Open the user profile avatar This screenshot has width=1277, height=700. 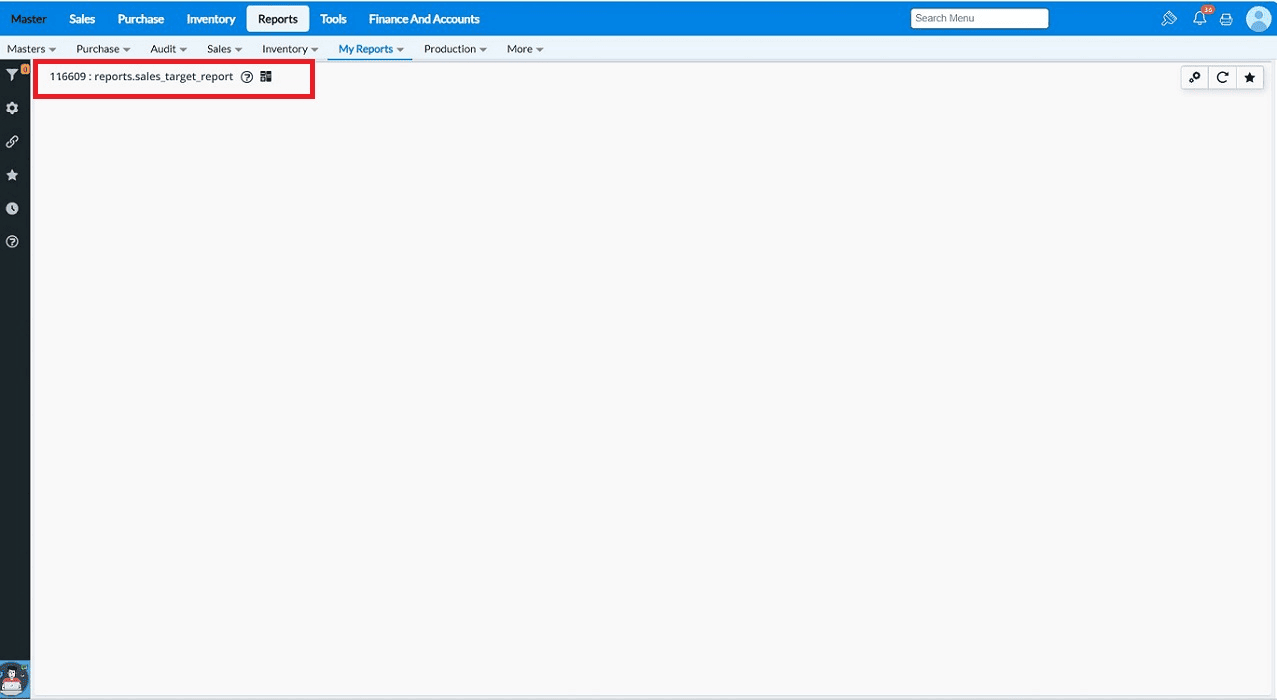click(x=1258, y=18)
